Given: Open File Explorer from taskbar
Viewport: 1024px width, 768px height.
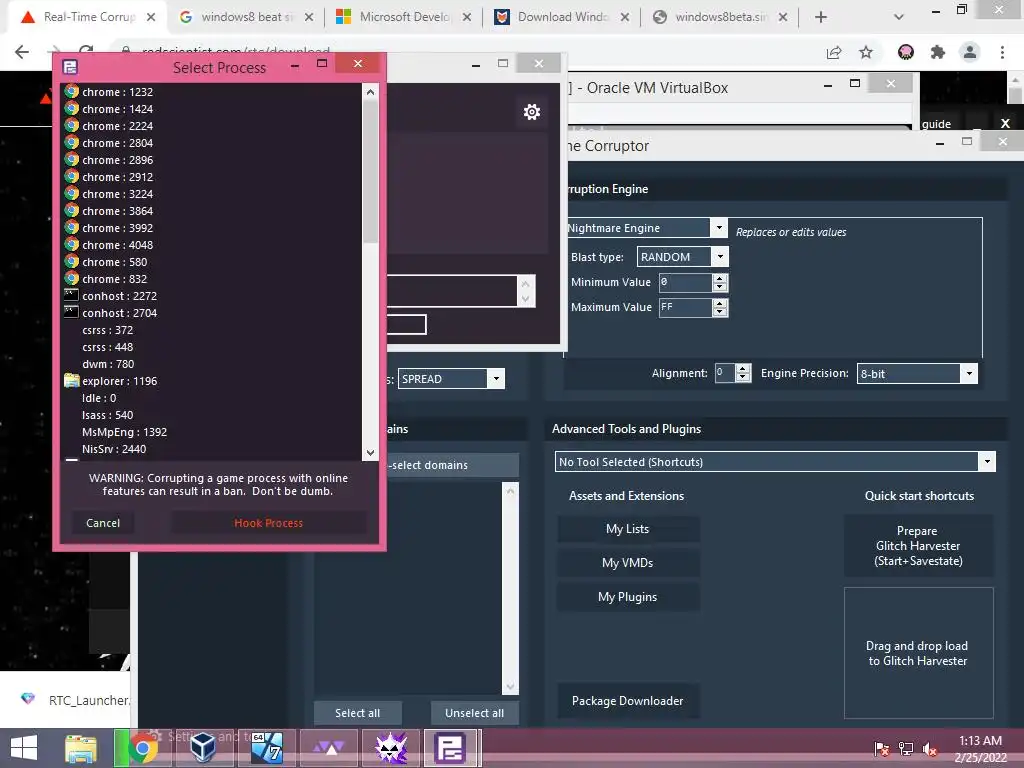Looking at the screenshot, I should [81, 748].
